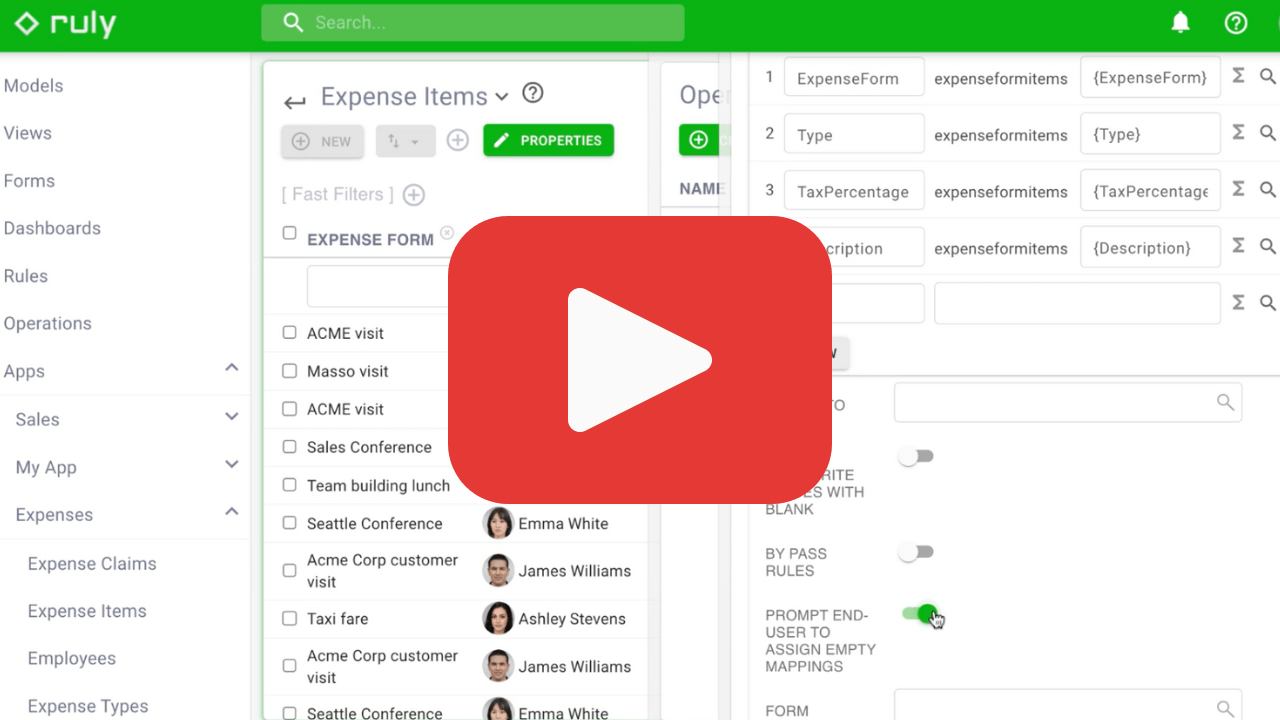Screen dimensions: 1280x720
Task: Click the name Ashley Stevens
Action: (572, 619)
